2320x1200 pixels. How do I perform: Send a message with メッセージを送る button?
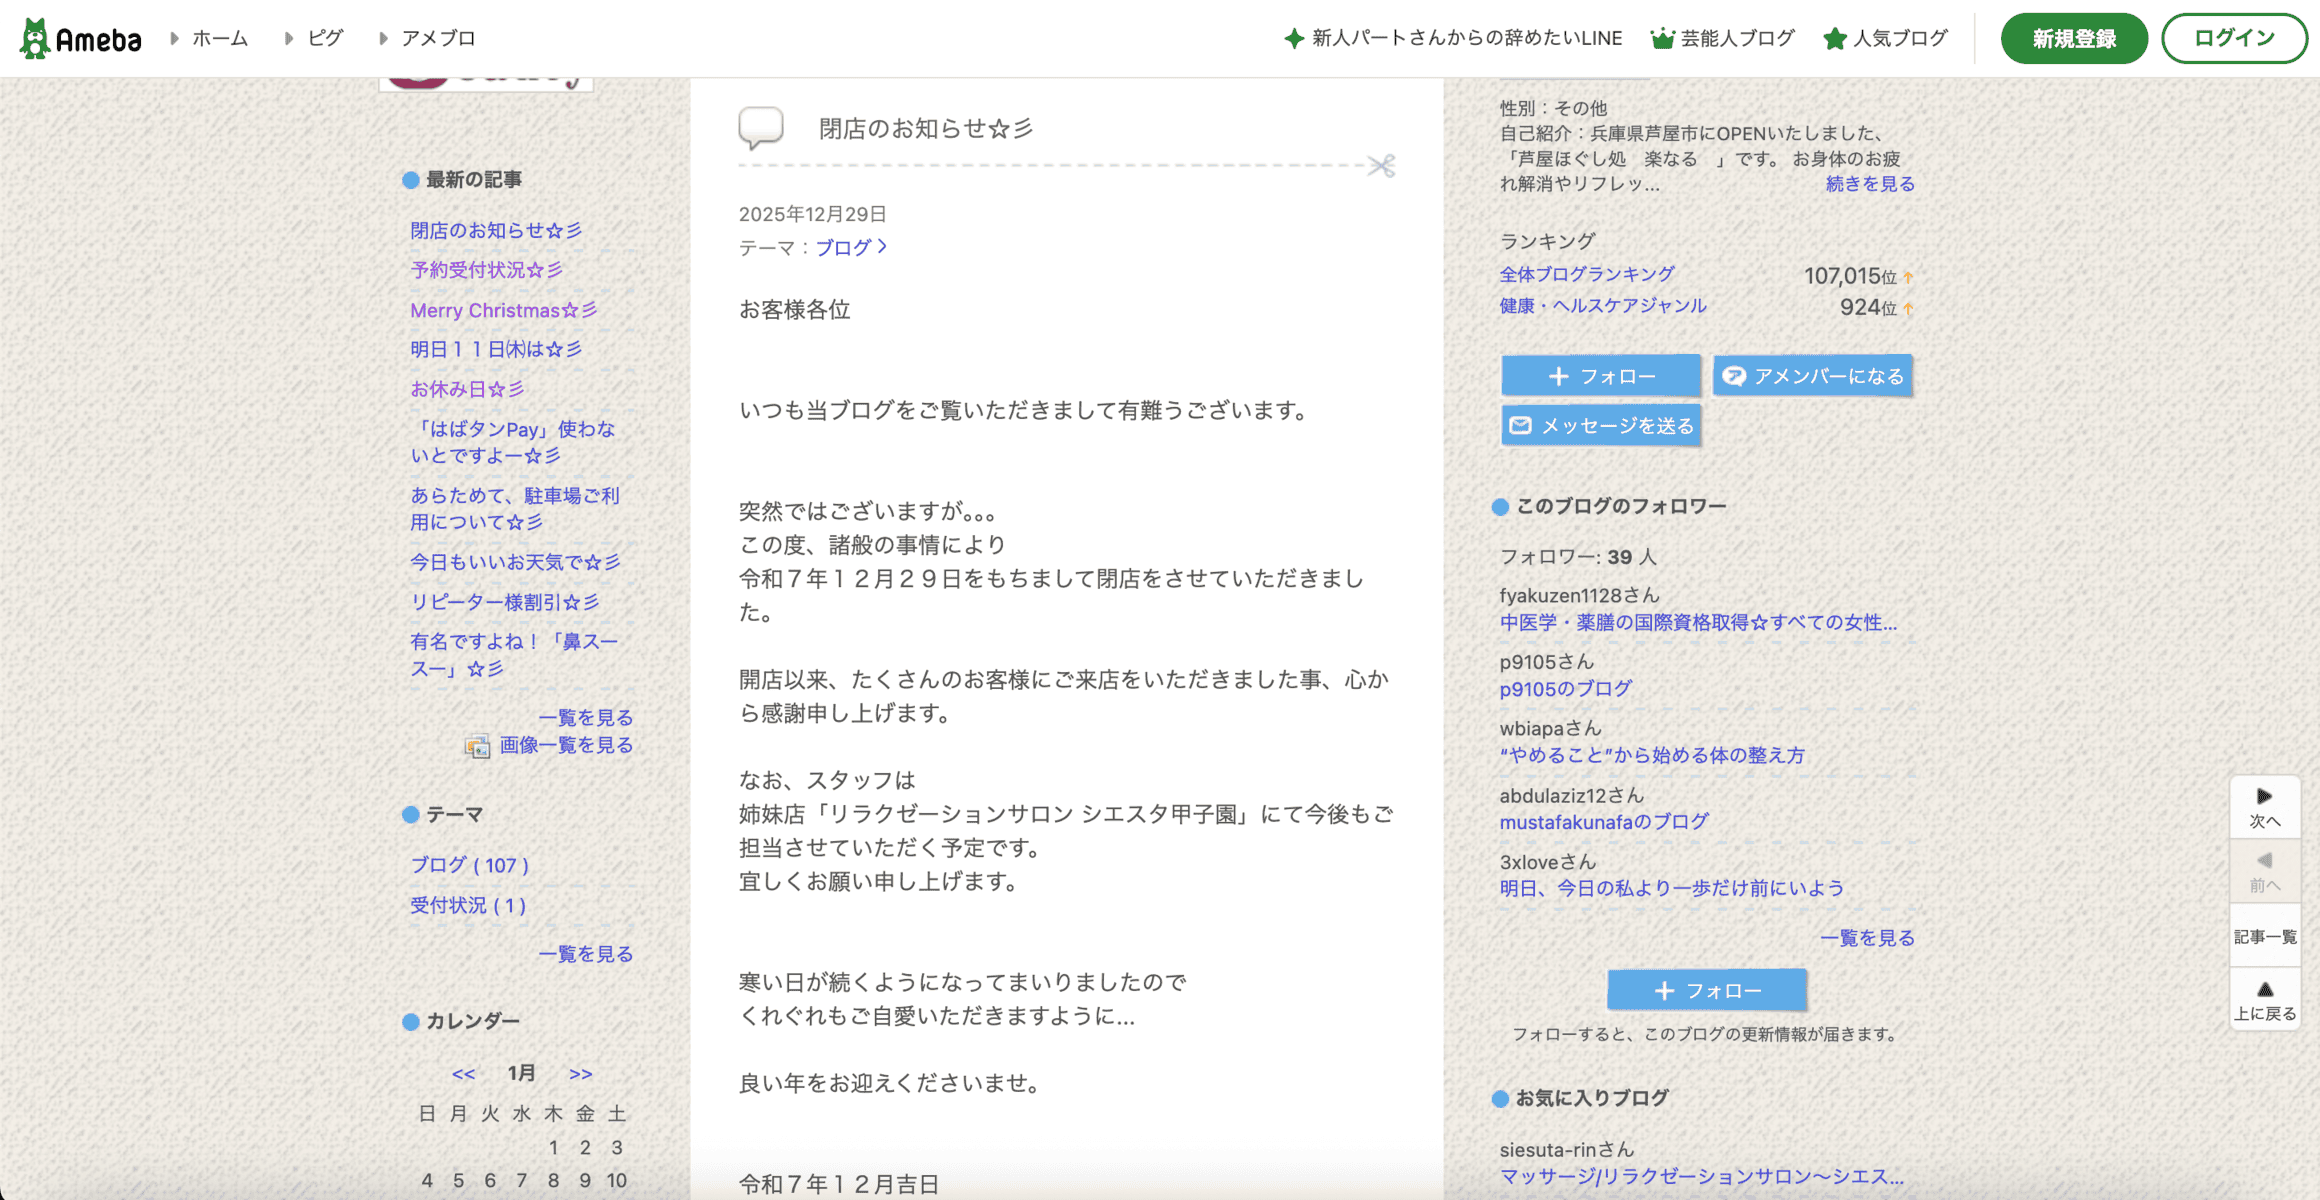coord(1600,426)
